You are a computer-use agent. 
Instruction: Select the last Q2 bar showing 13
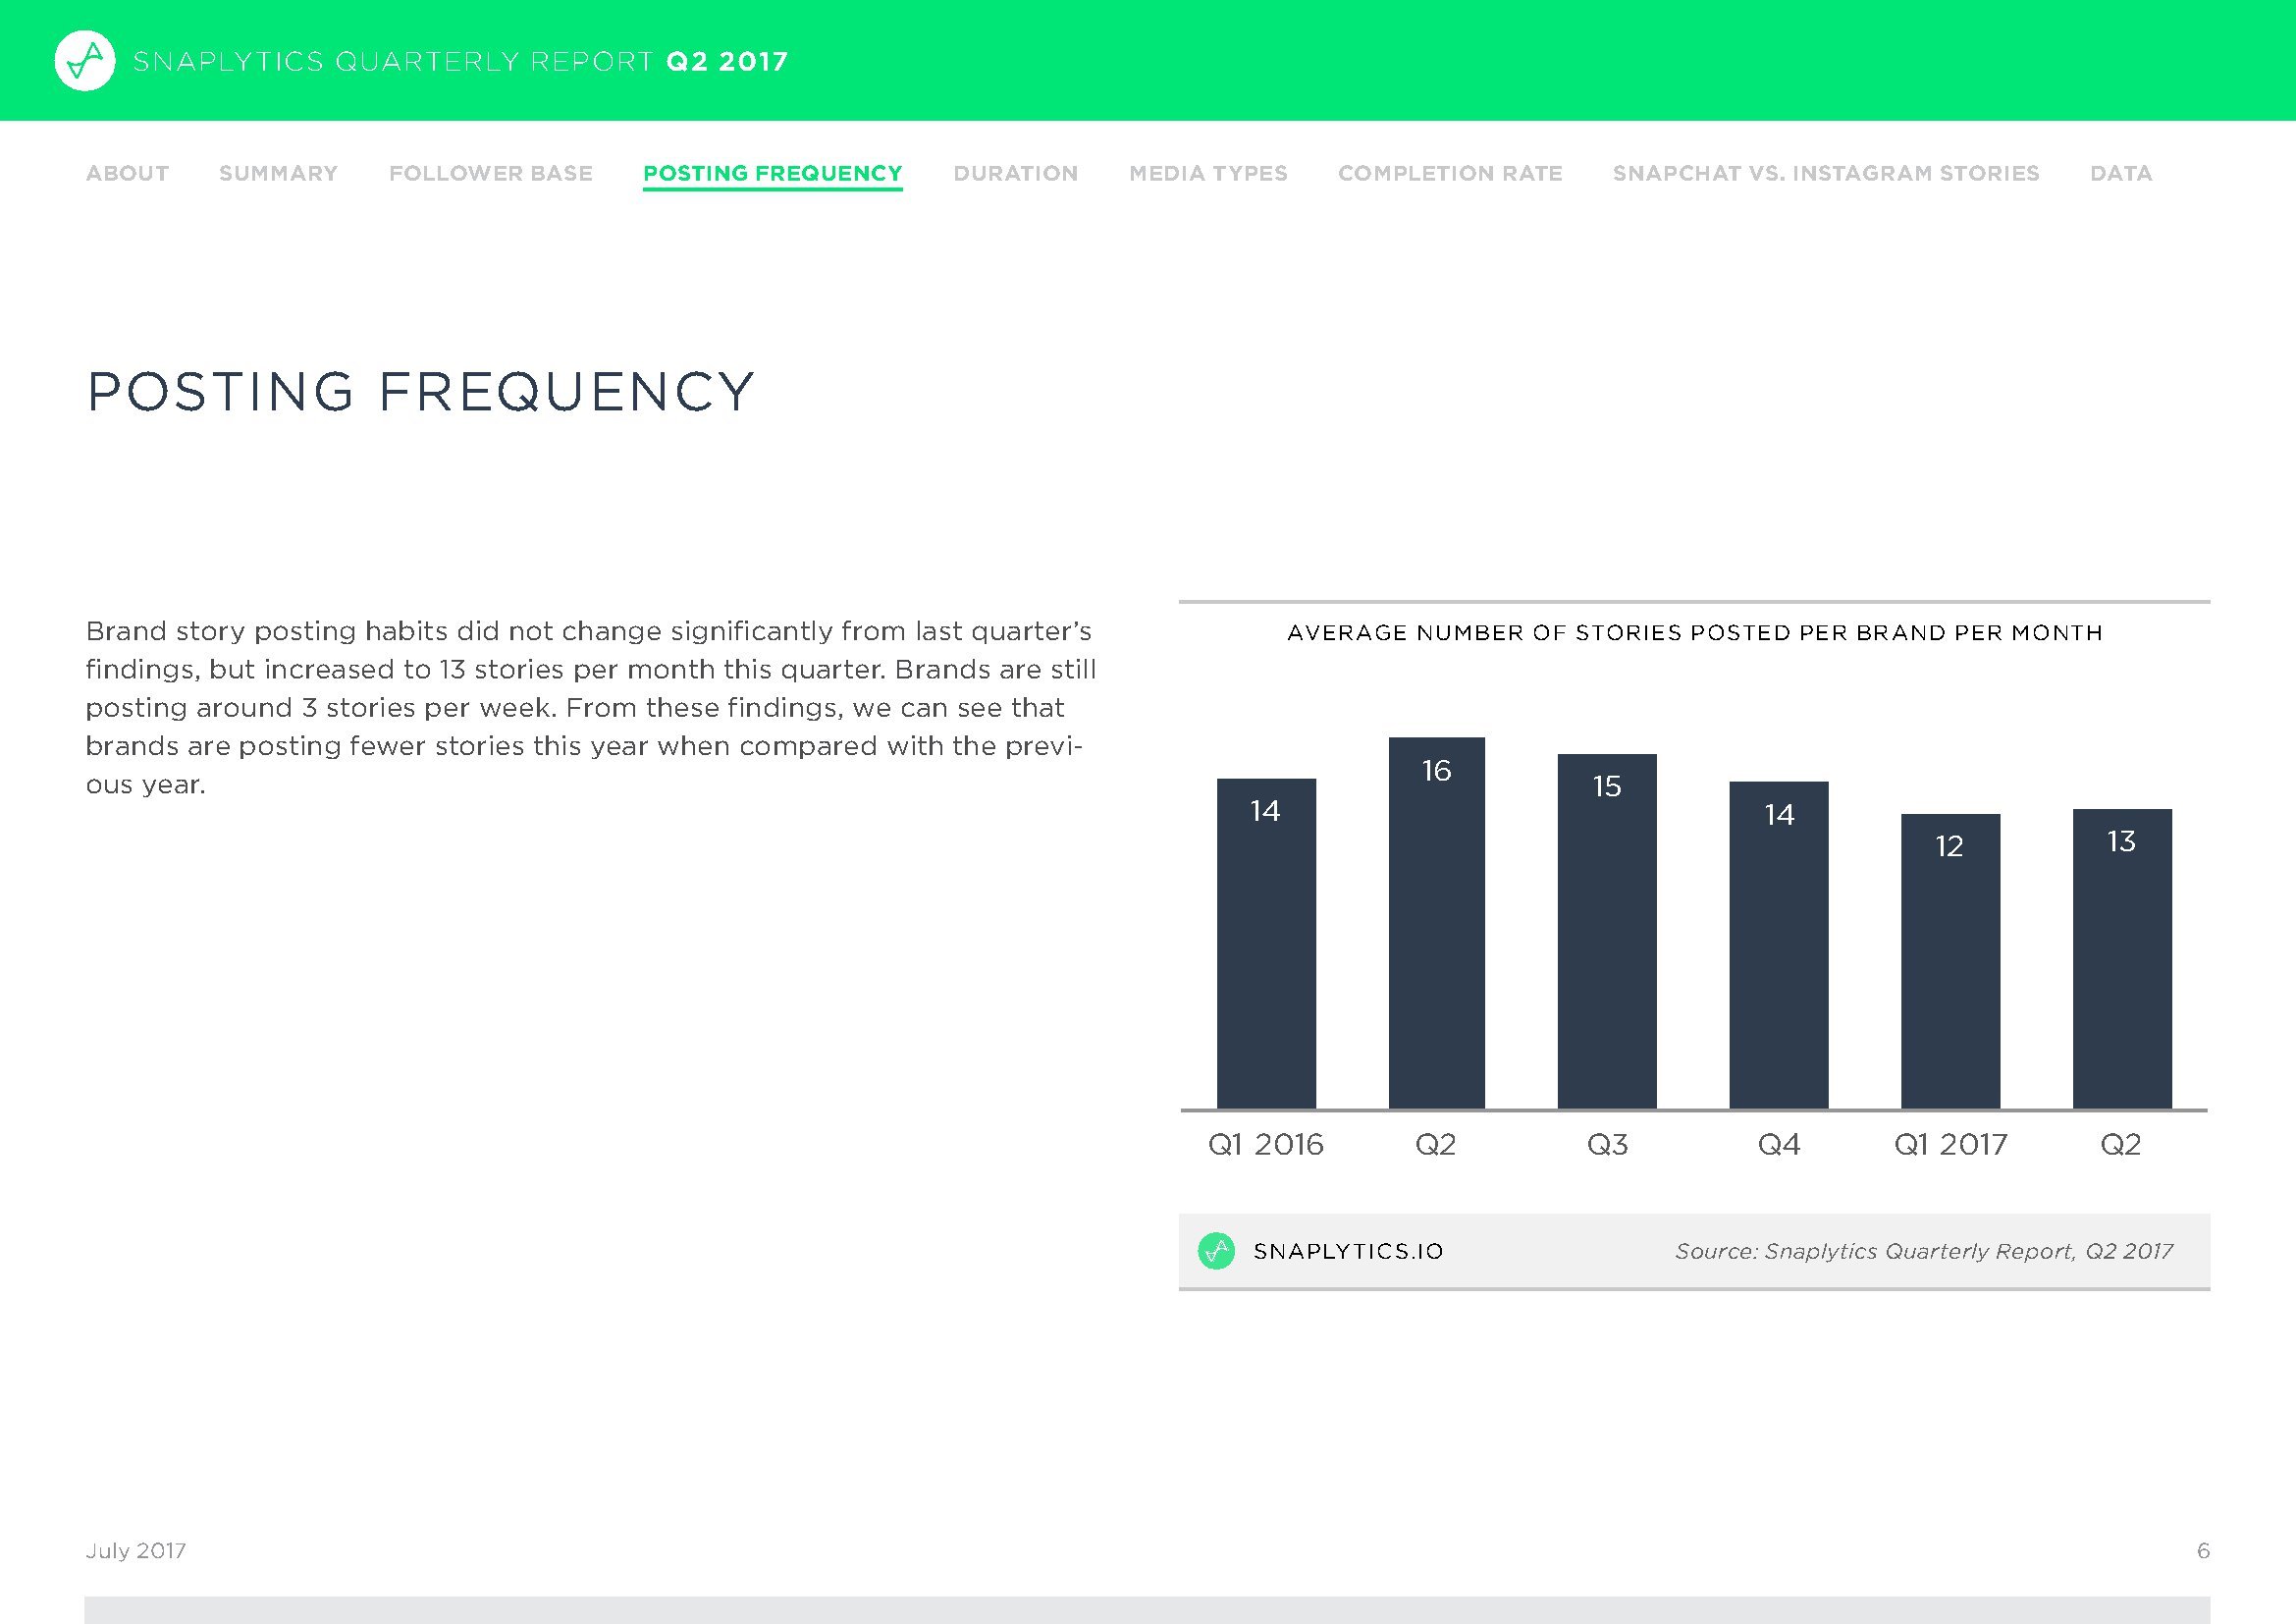point(2122,958)
